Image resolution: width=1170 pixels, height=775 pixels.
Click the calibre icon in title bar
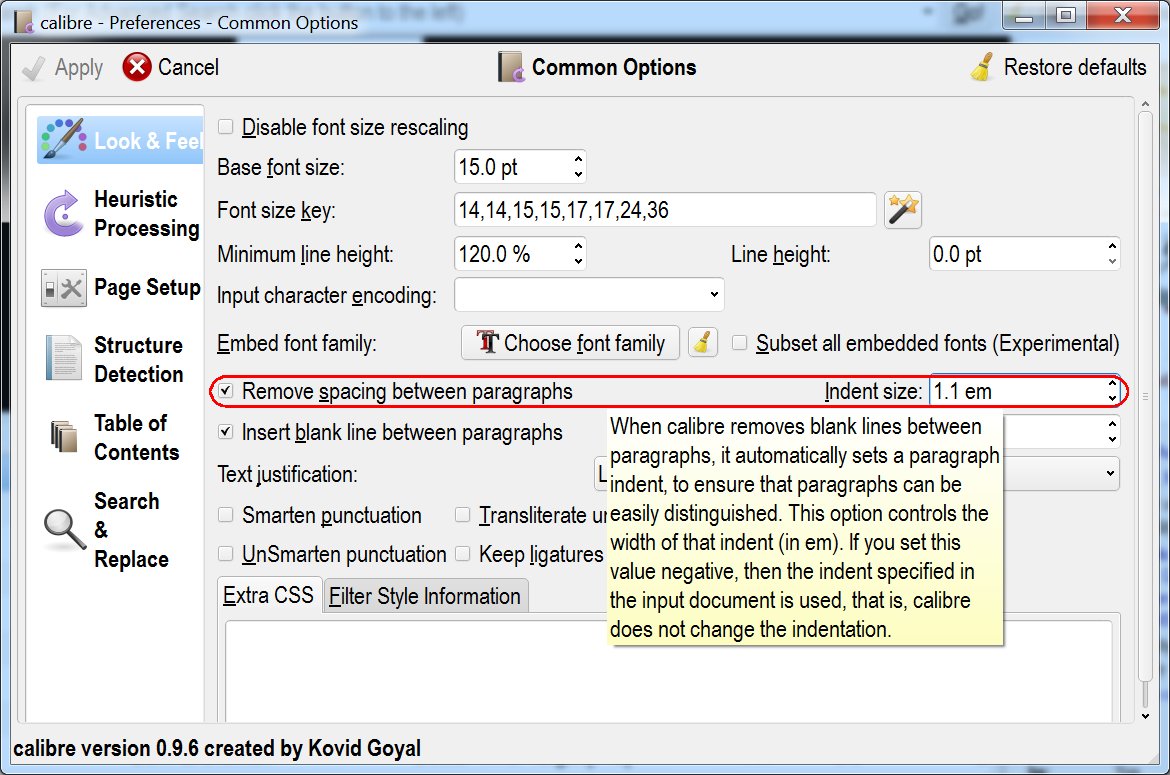[24, 22]
